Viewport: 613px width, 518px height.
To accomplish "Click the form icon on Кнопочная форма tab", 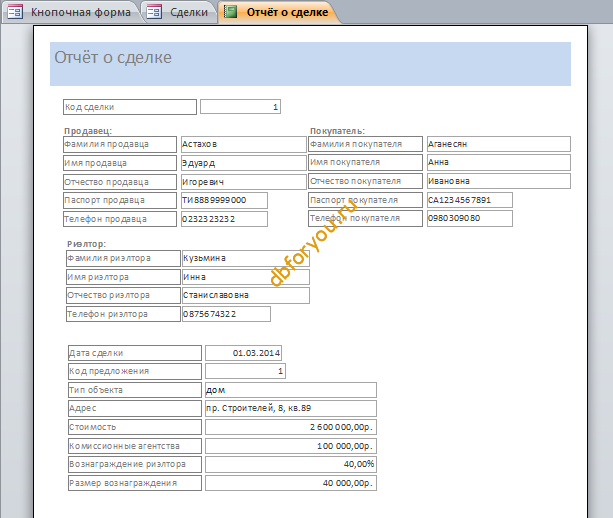I will coord(15,12).
